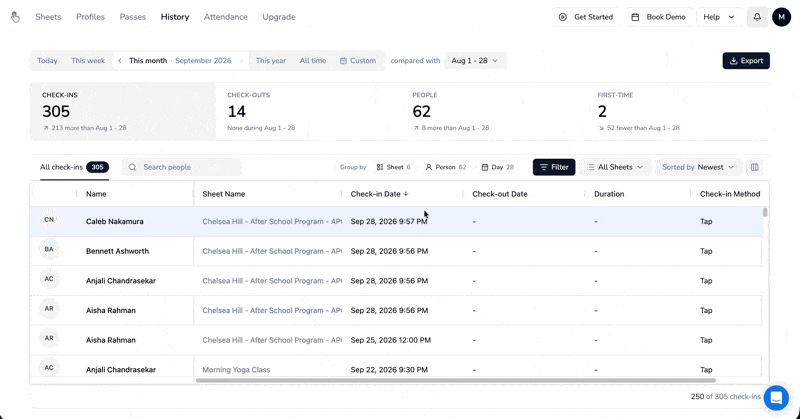The height and width of the screenshot is (419, 800).
Task: Open the Morning Yoga Class sheet link
Action: tap(236, 369)
